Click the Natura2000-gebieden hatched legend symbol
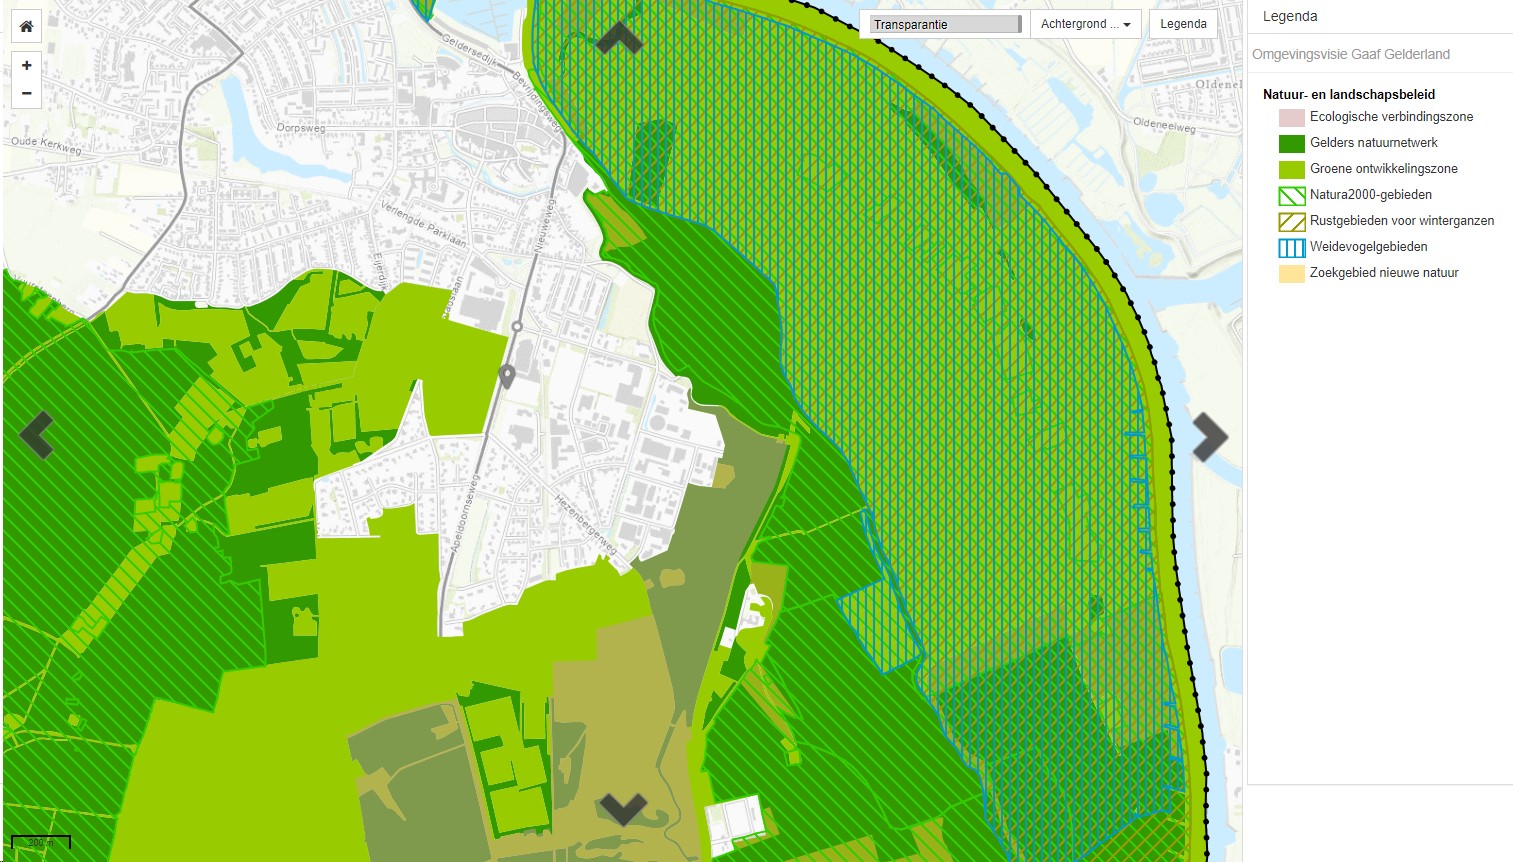 pyautogui.click(x=1291, y=195)
